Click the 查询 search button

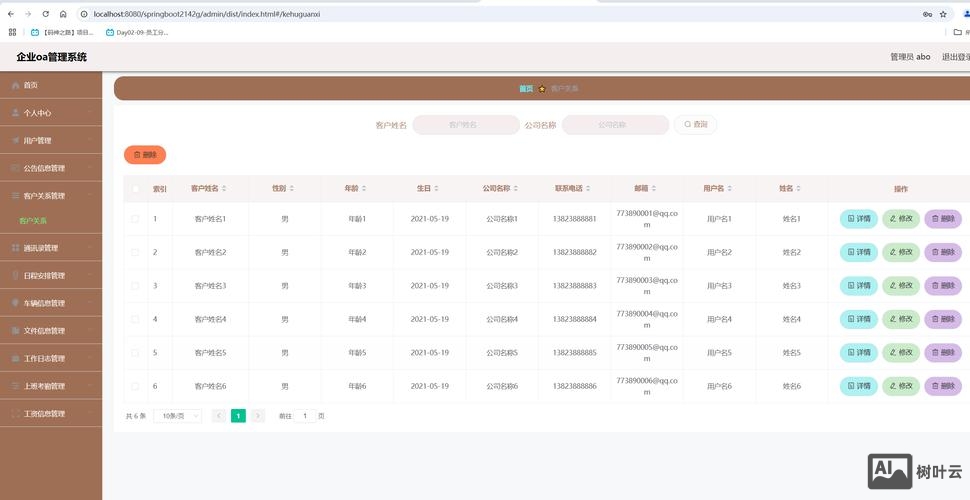click(x=695, y=125)
